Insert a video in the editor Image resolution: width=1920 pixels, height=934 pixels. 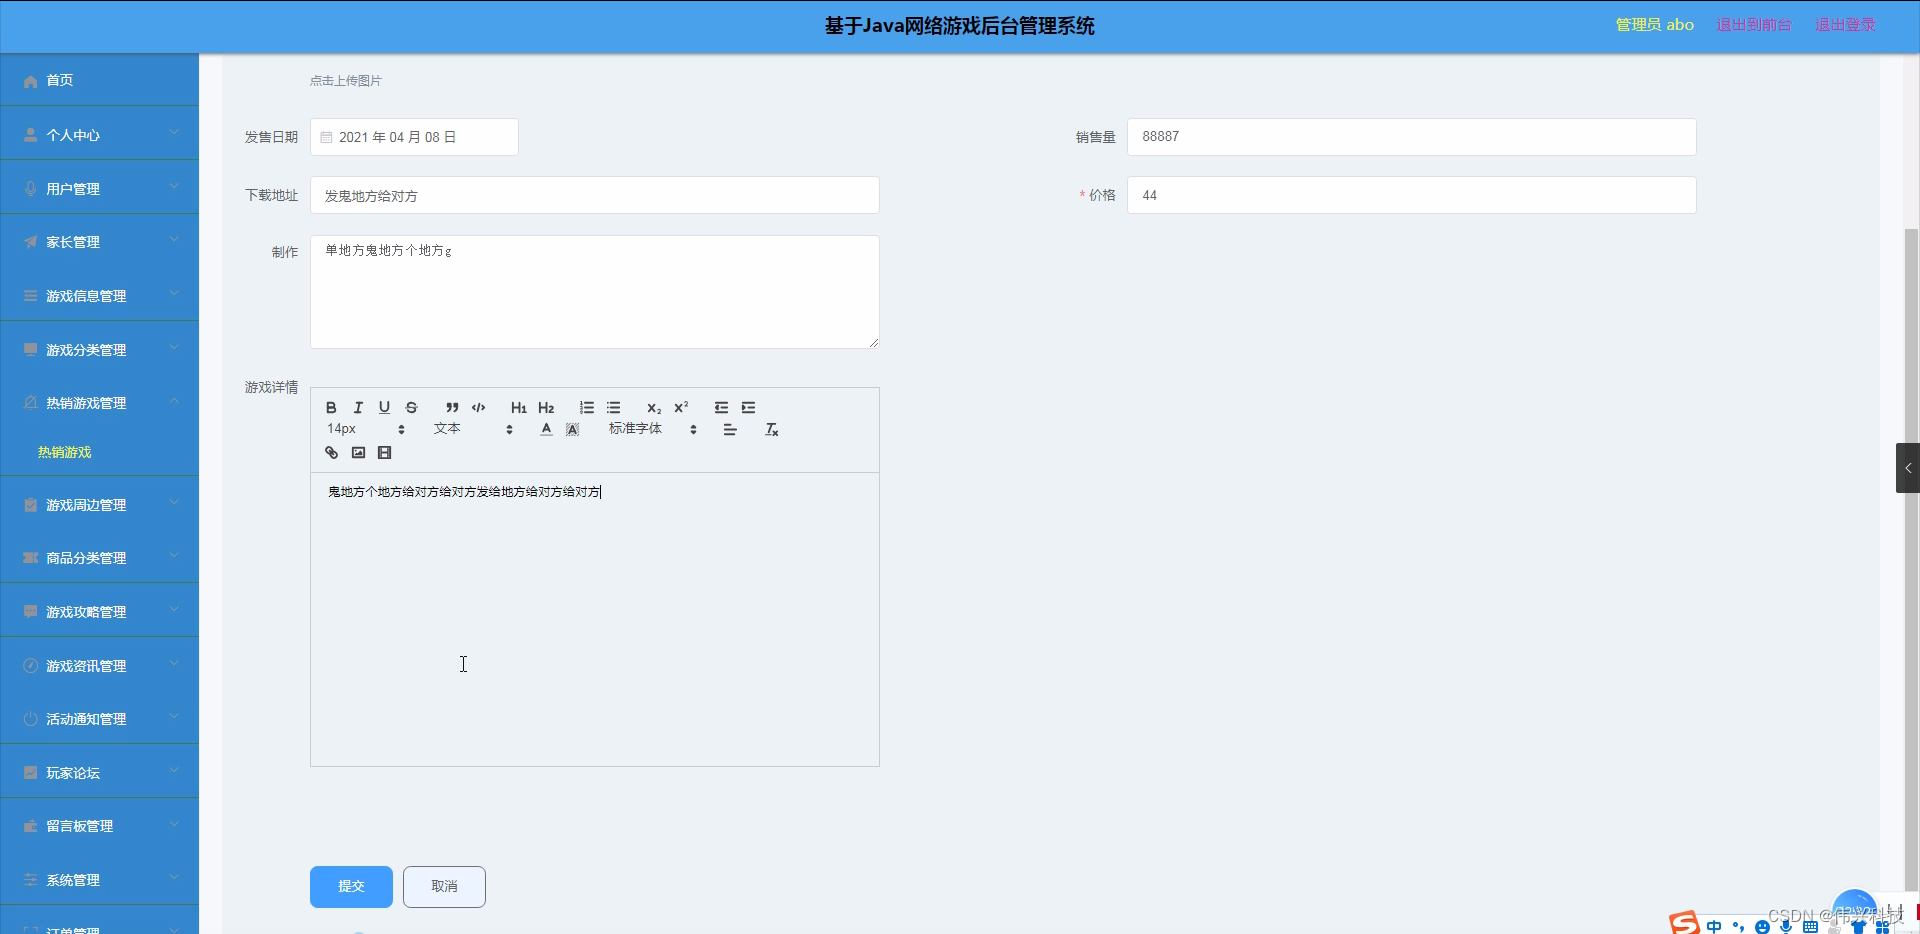click(x=384, y=453)
